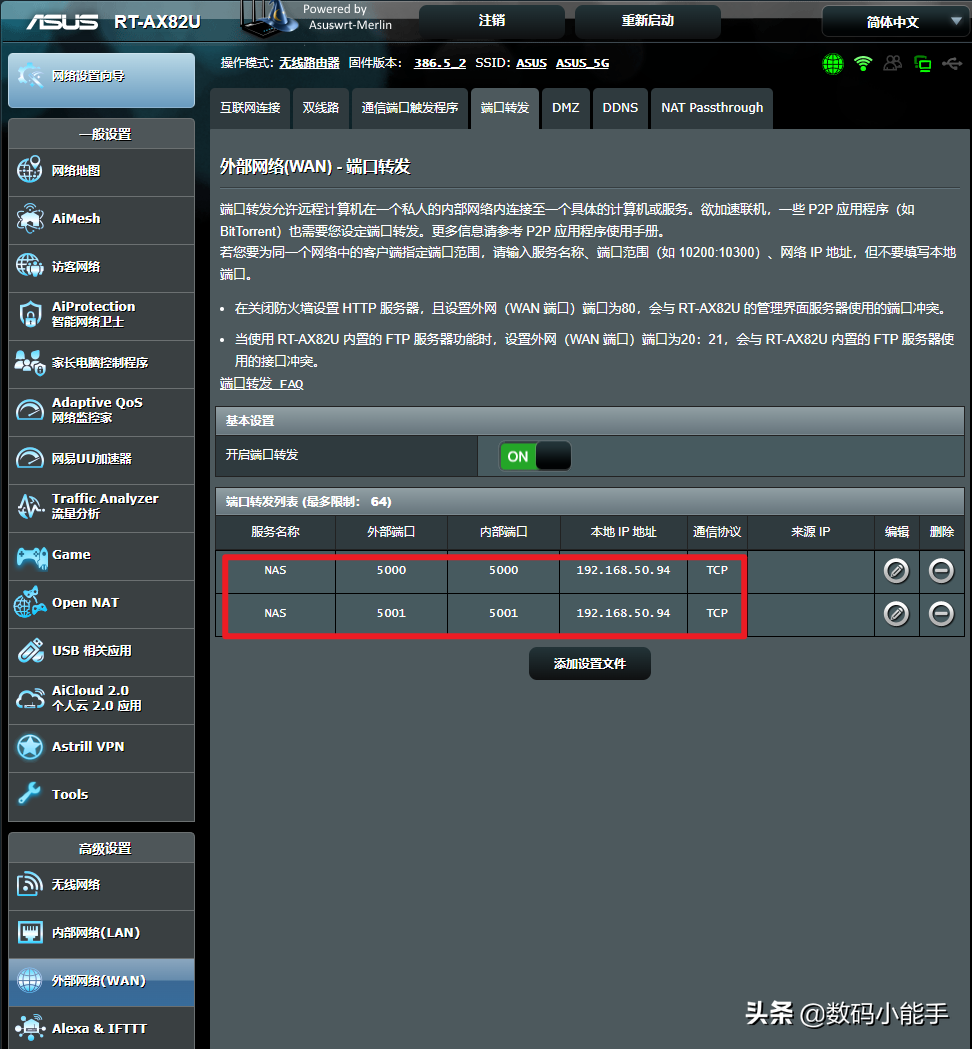
Task: Click the green WiFi status icon
Action: coord(863,64)
